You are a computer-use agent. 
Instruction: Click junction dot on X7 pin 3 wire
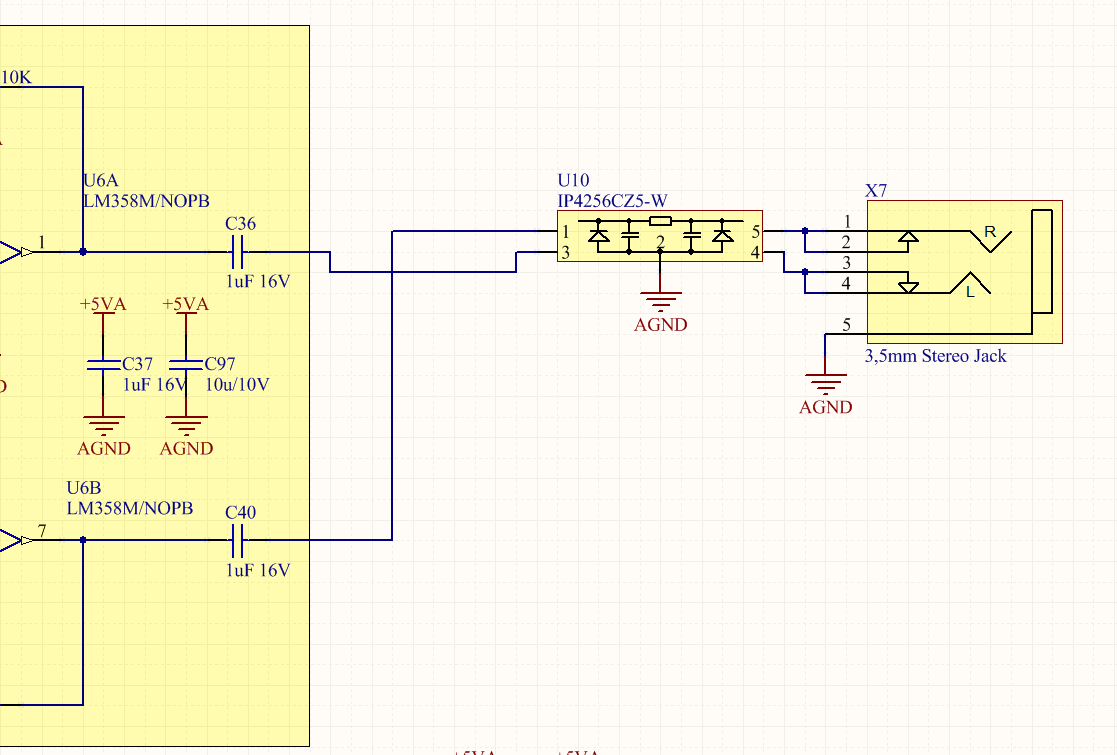point(805,272)
